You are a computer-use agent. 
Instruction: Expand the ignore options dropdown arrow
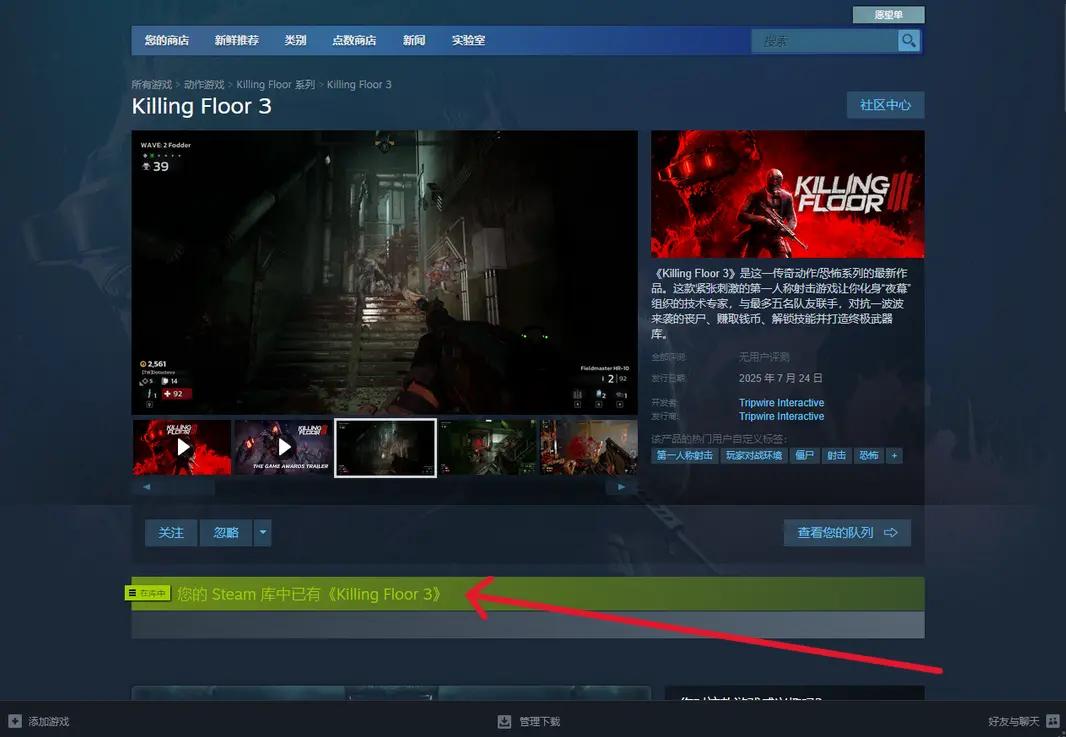click(263, 533)
